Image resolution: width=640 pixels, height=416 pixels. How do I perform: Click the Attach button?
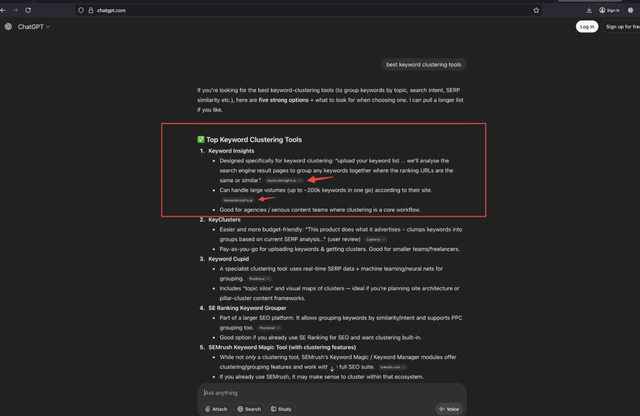click(x=216, y=409)
